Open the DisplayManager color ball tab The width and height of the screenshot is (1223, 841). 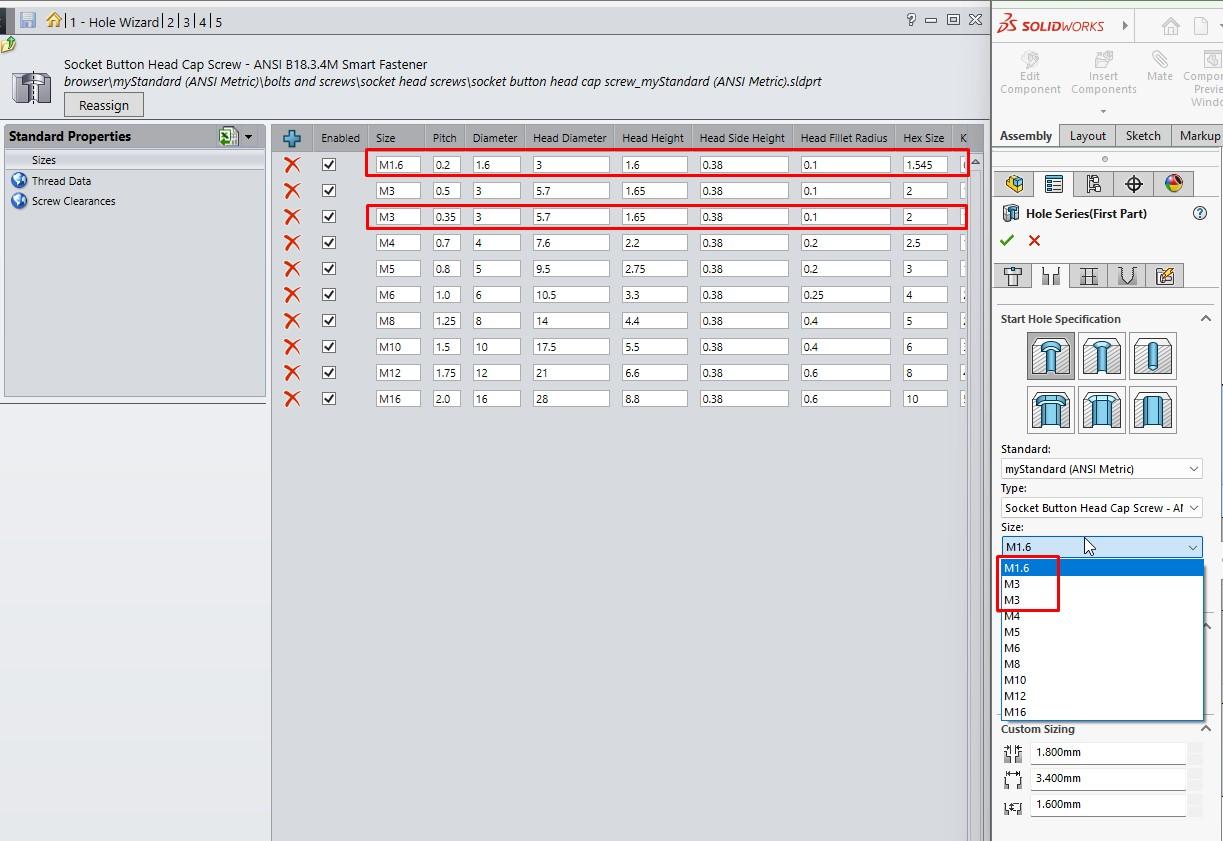pos(1174,184)
